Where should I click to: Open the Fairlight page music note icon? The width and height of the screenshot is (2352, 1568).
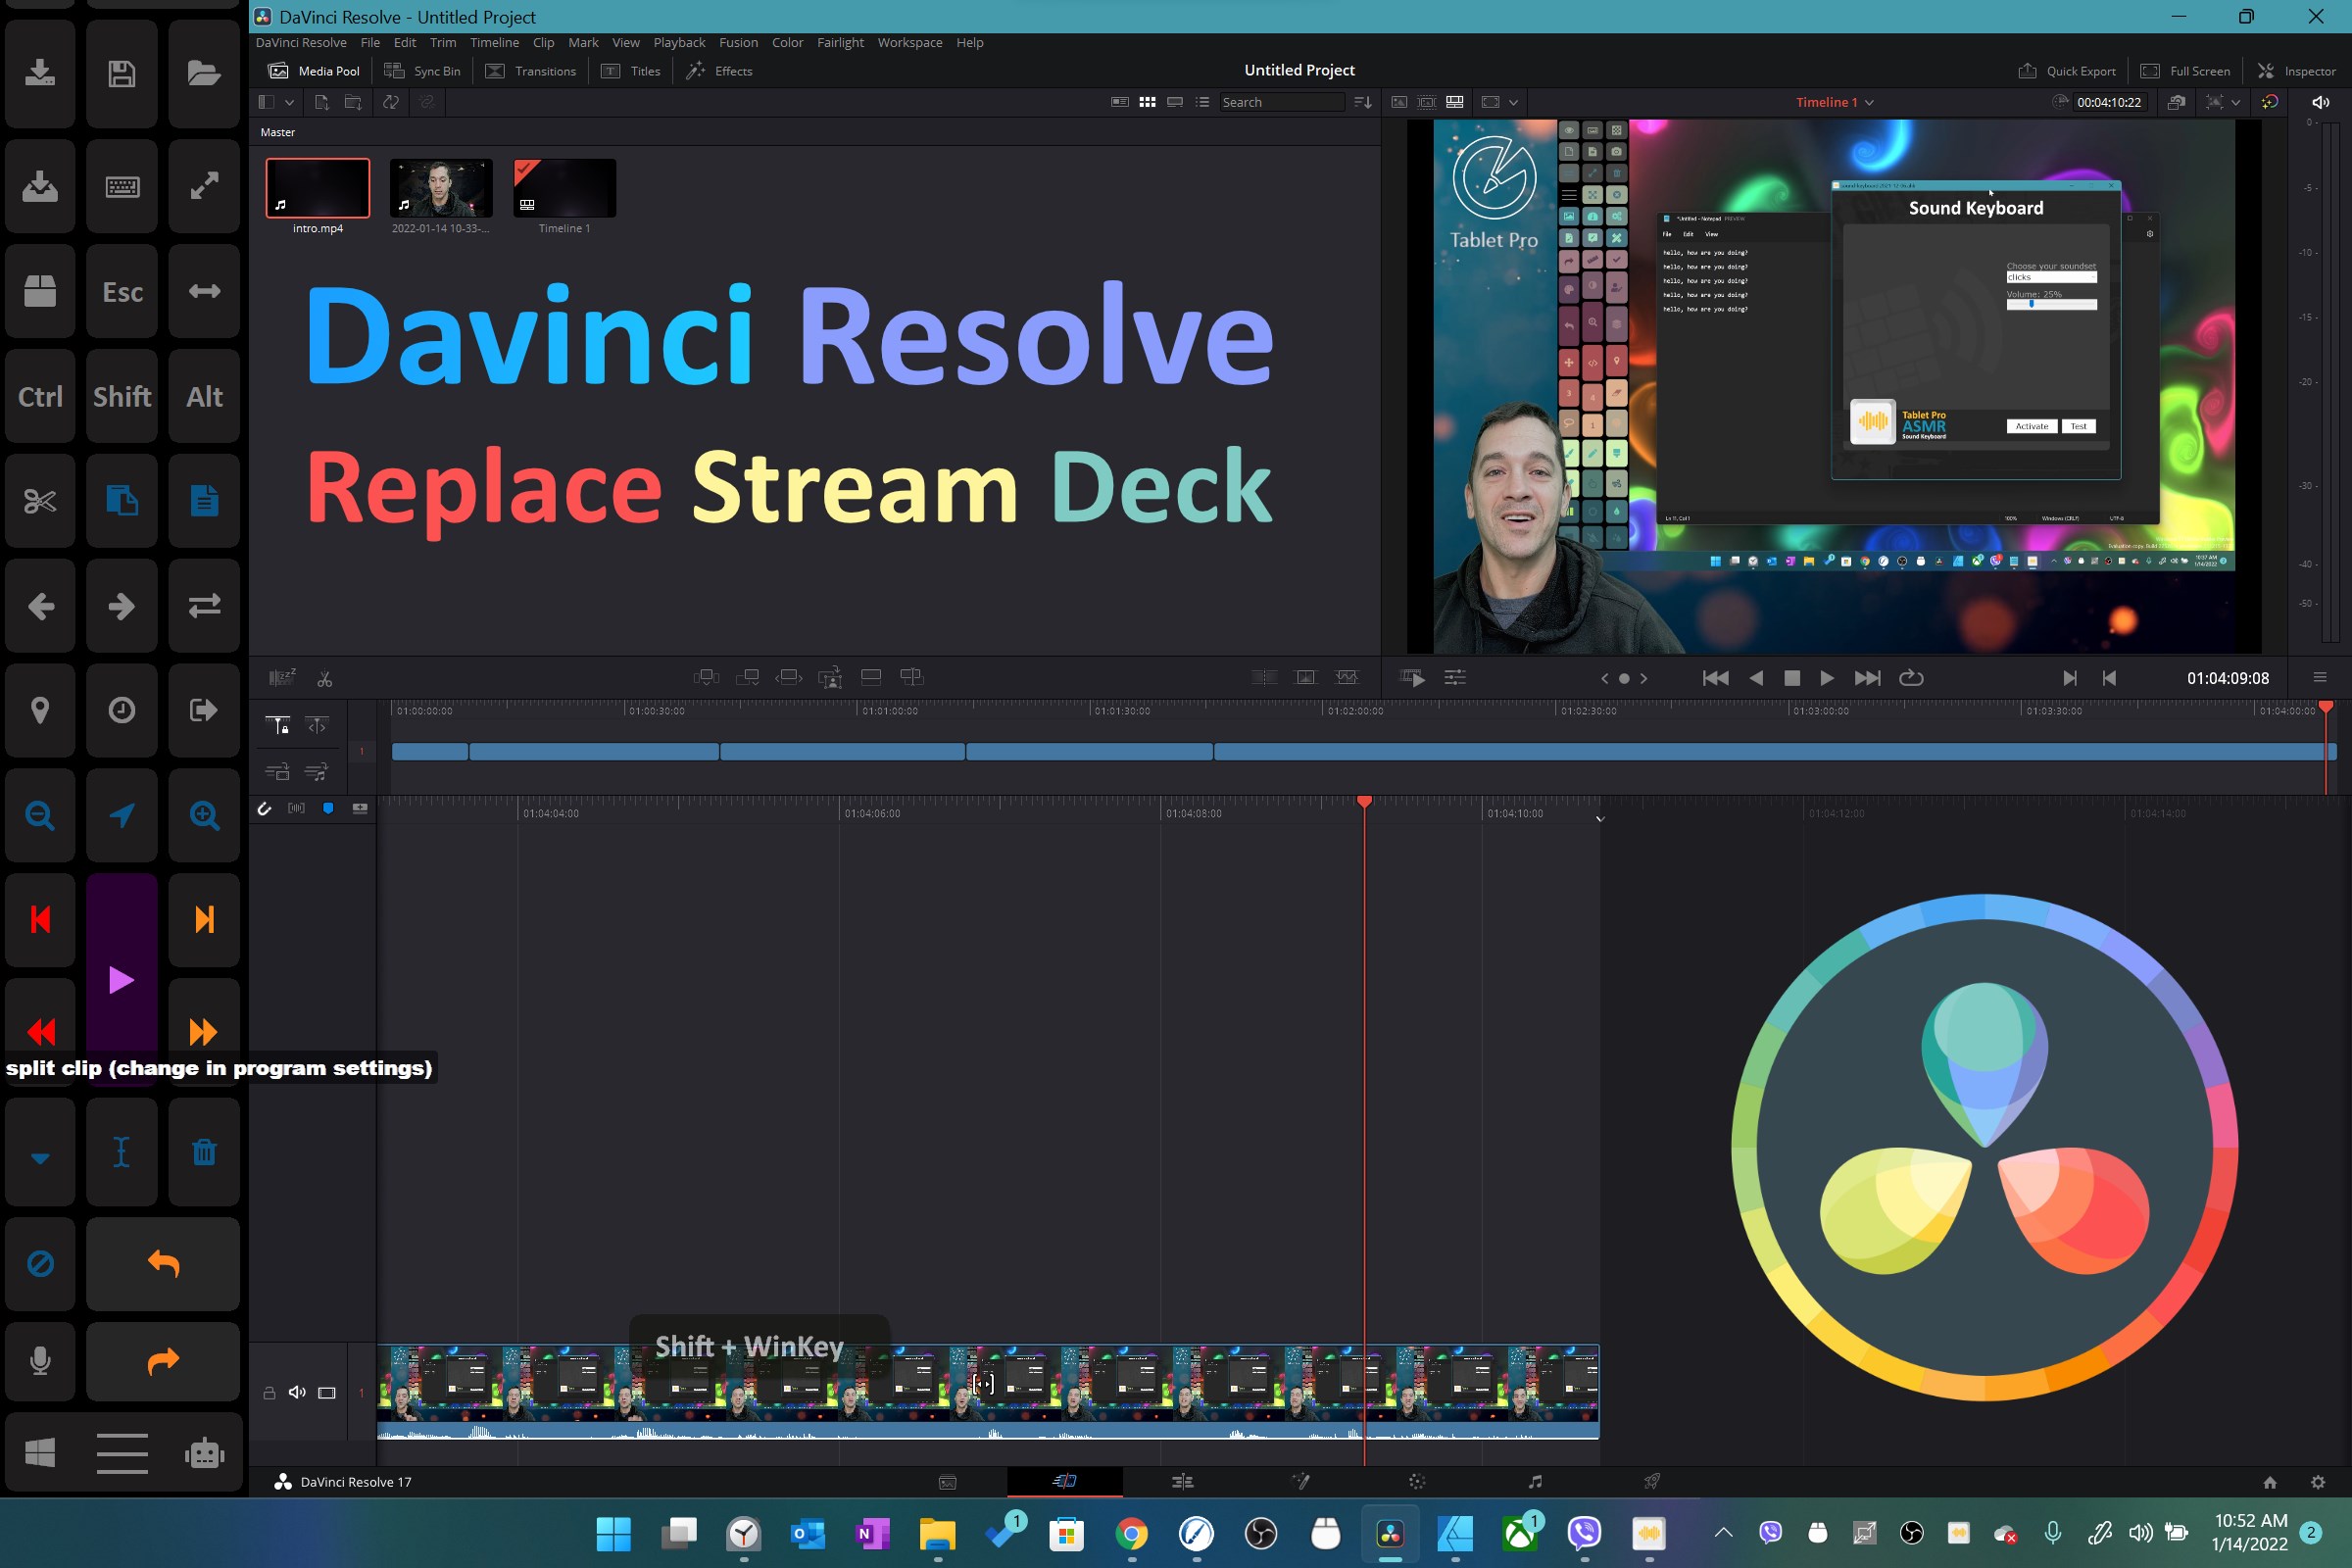click(1535, 1481)
